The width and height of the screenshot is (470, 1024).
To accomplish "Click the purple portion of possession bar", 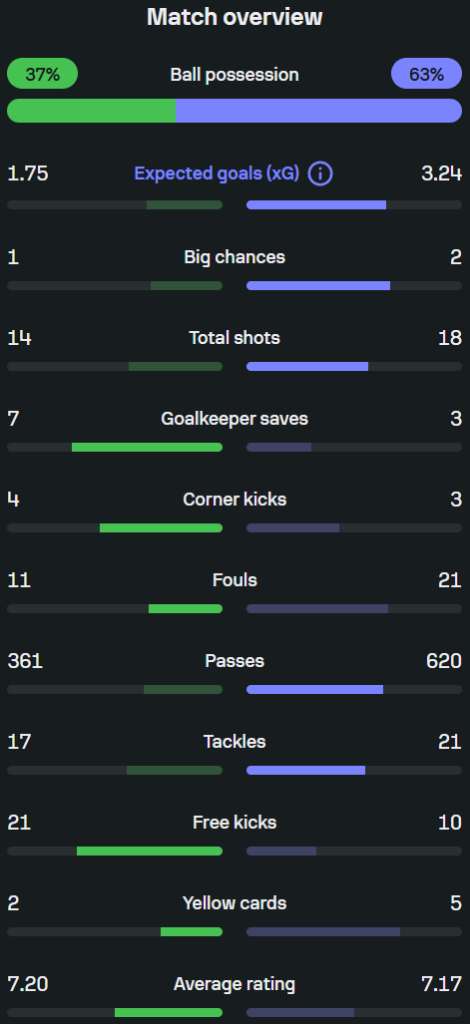I will click(319, 111).
